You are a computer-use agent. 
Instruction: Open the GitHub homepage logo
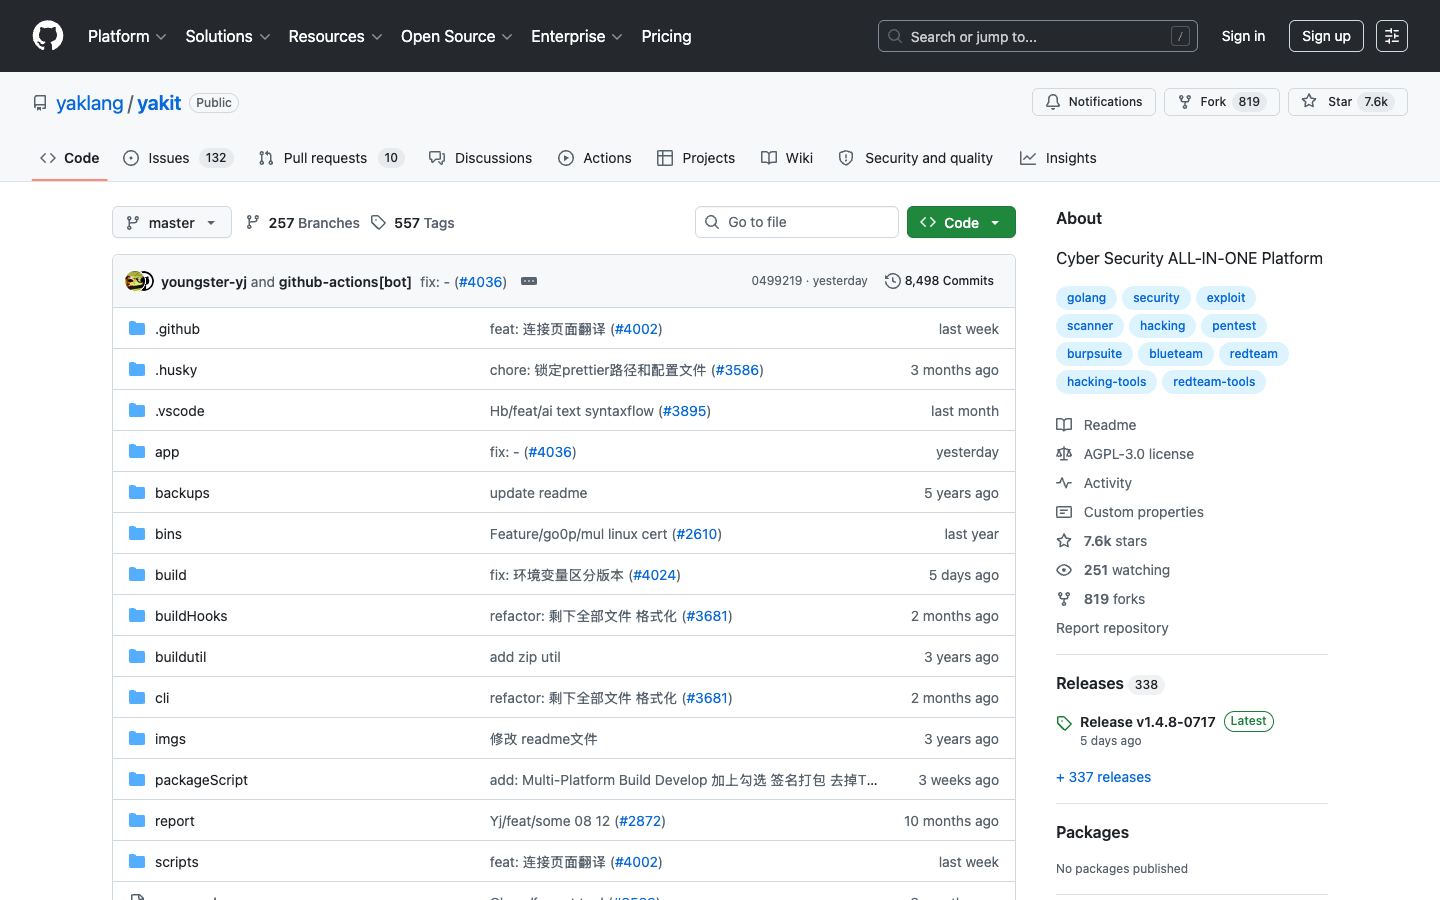48,36
